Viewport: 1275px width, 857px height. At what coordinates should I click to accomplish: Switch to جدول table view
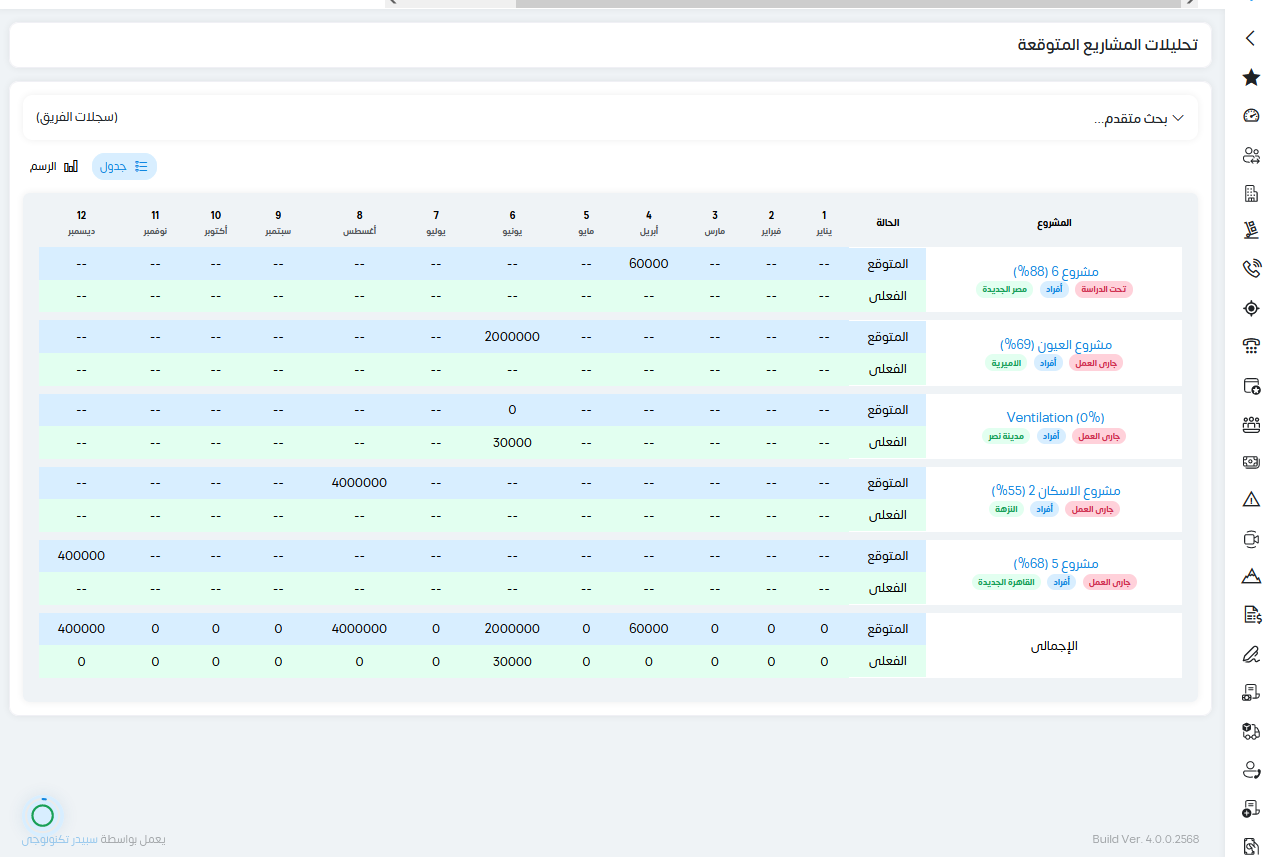tap(125, 167)
